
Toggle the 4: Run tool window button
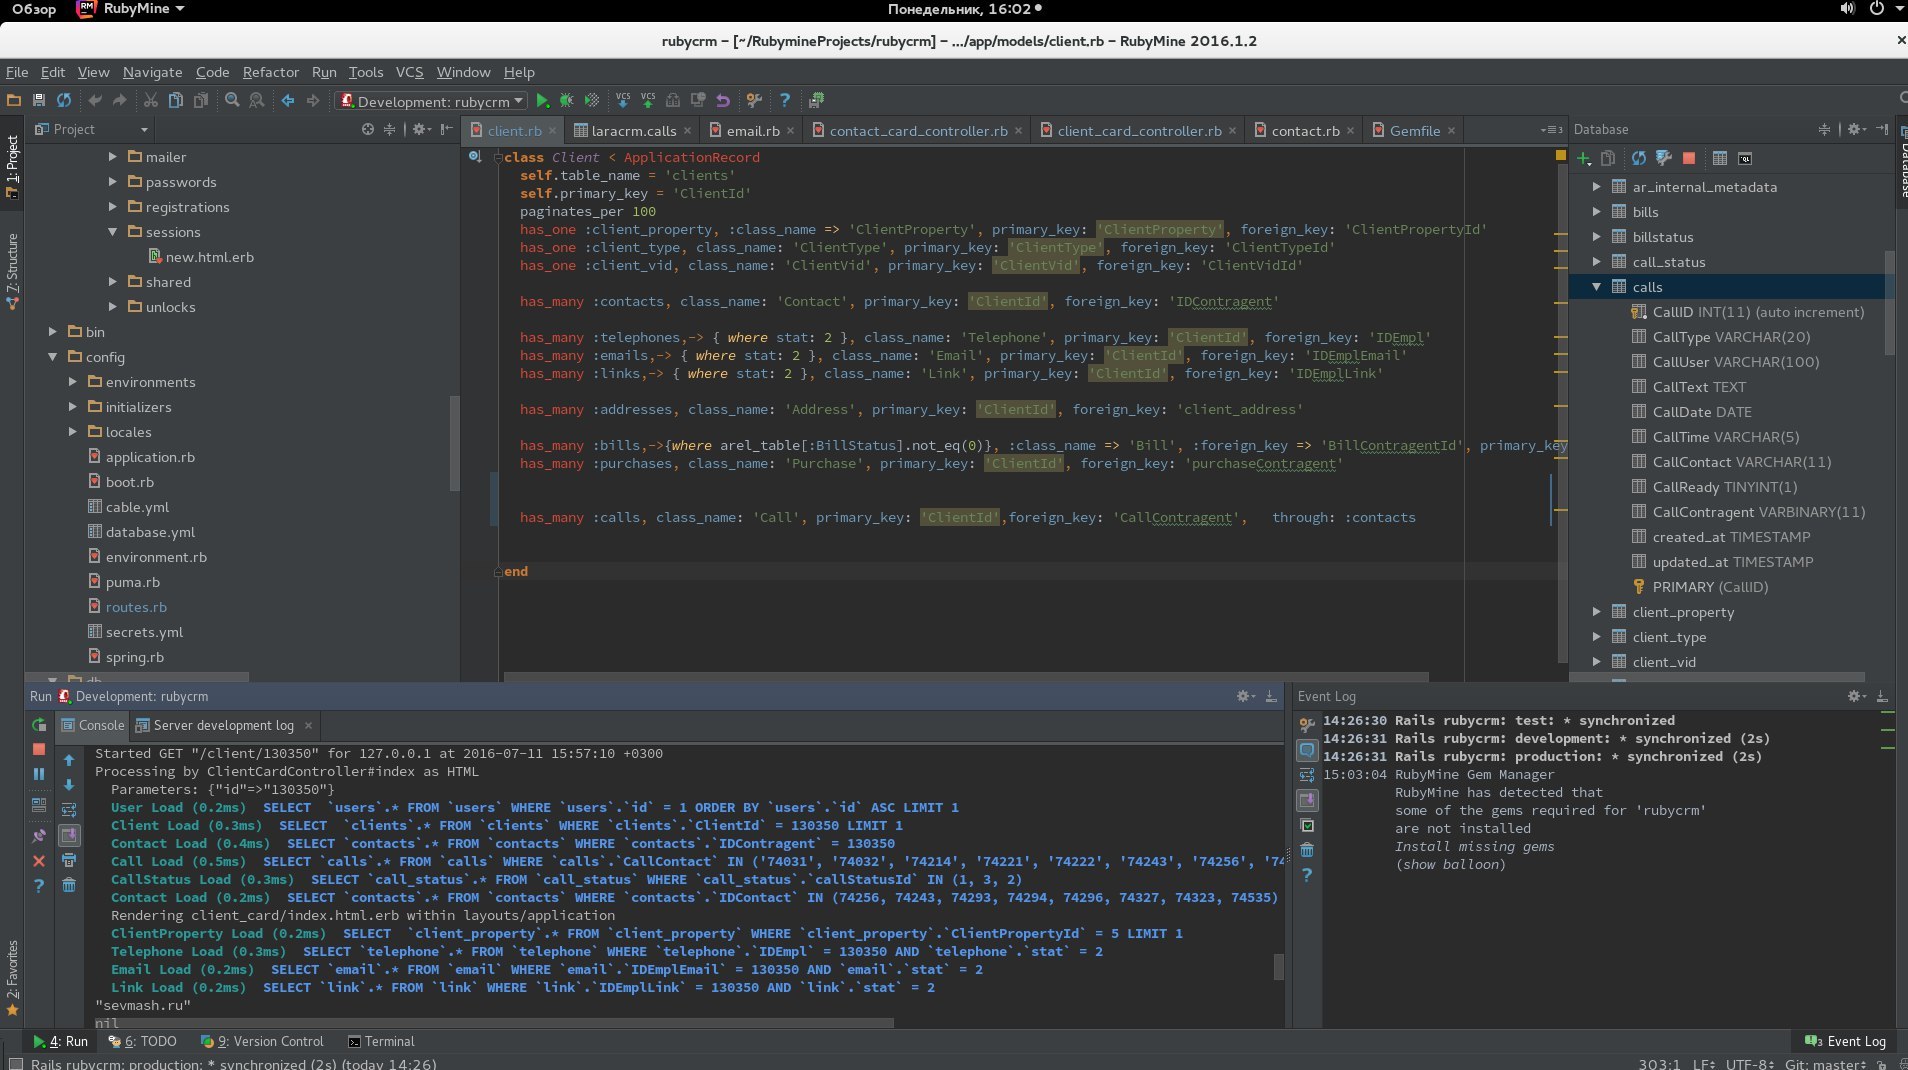[61, 1041]
